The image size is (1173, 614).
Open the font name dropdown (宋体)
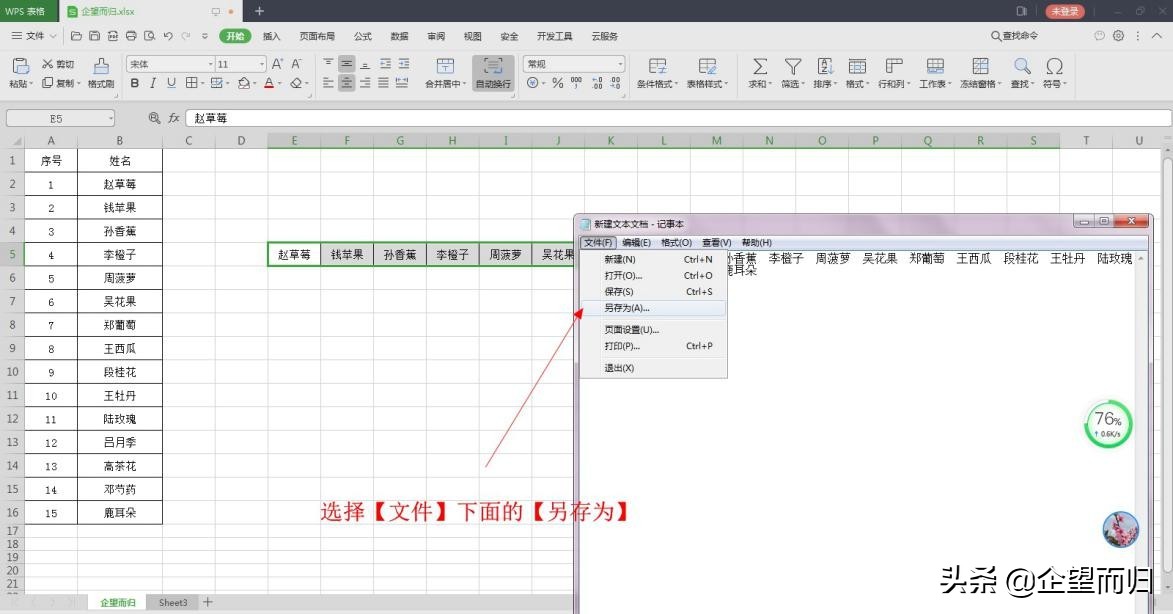210,64
